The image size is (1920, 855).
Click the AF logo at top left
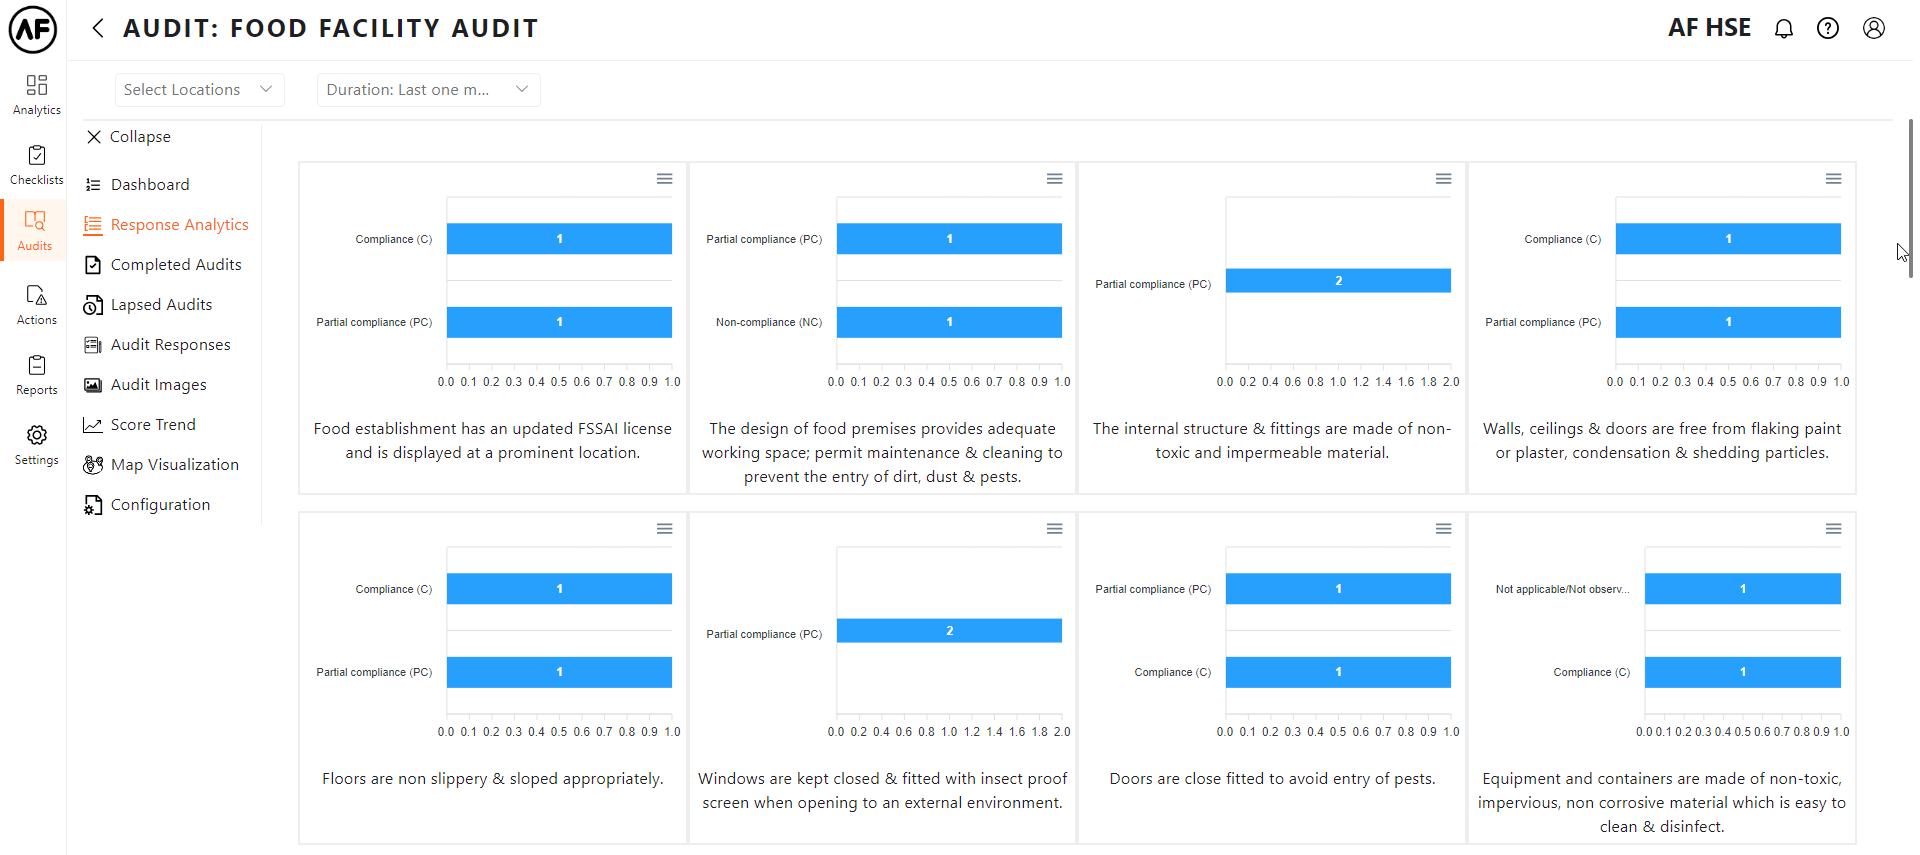[x=33, y=29]
